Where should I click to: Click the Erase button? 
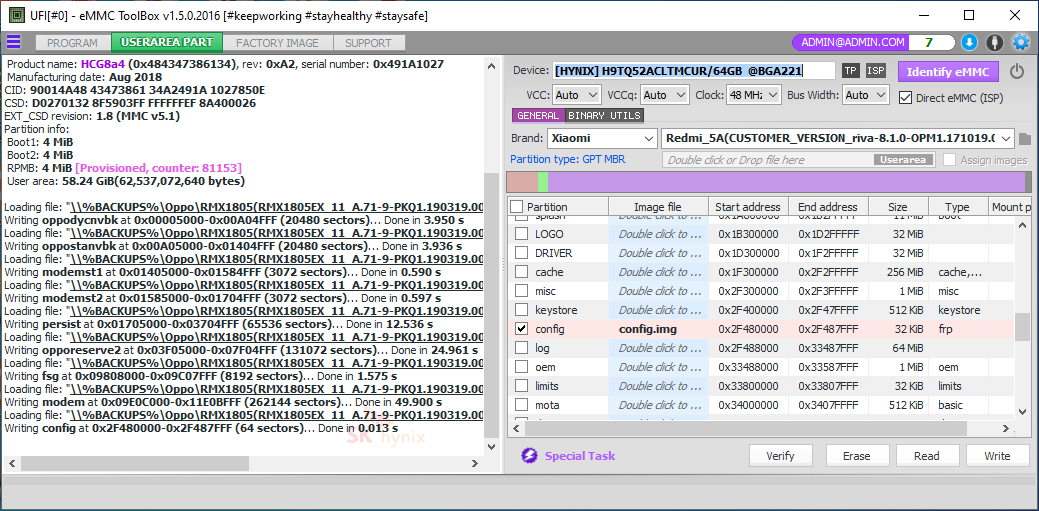click(856, 456)
